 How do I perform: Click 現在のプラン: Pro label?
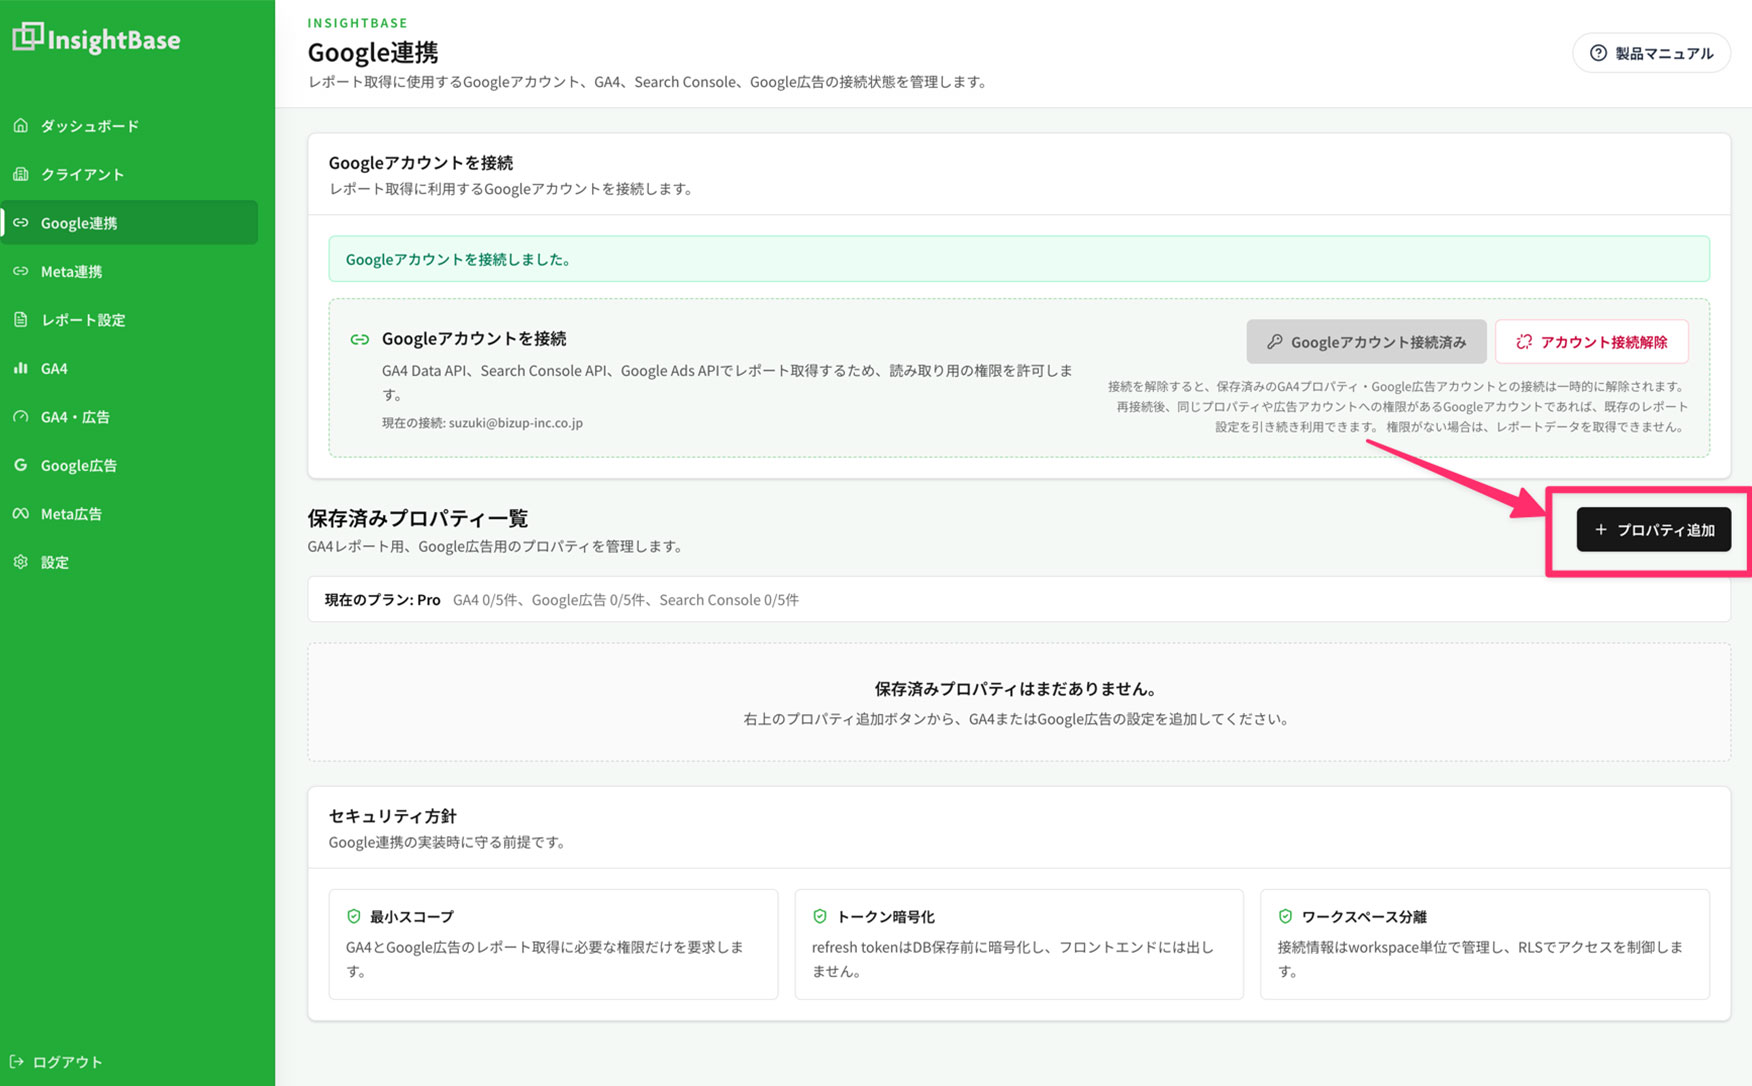[383, 600]
